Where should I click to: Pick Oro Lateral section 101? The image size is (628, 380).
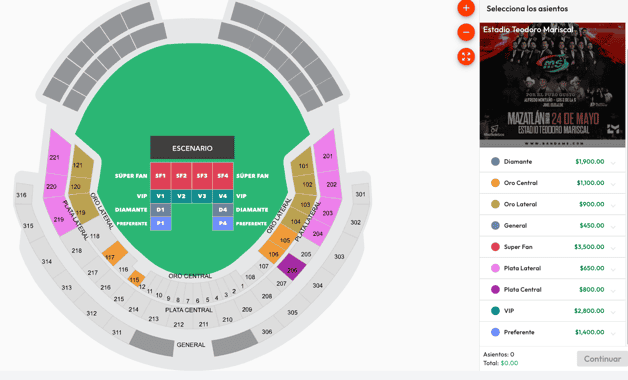pyautogui.click(x=302, y=163)
